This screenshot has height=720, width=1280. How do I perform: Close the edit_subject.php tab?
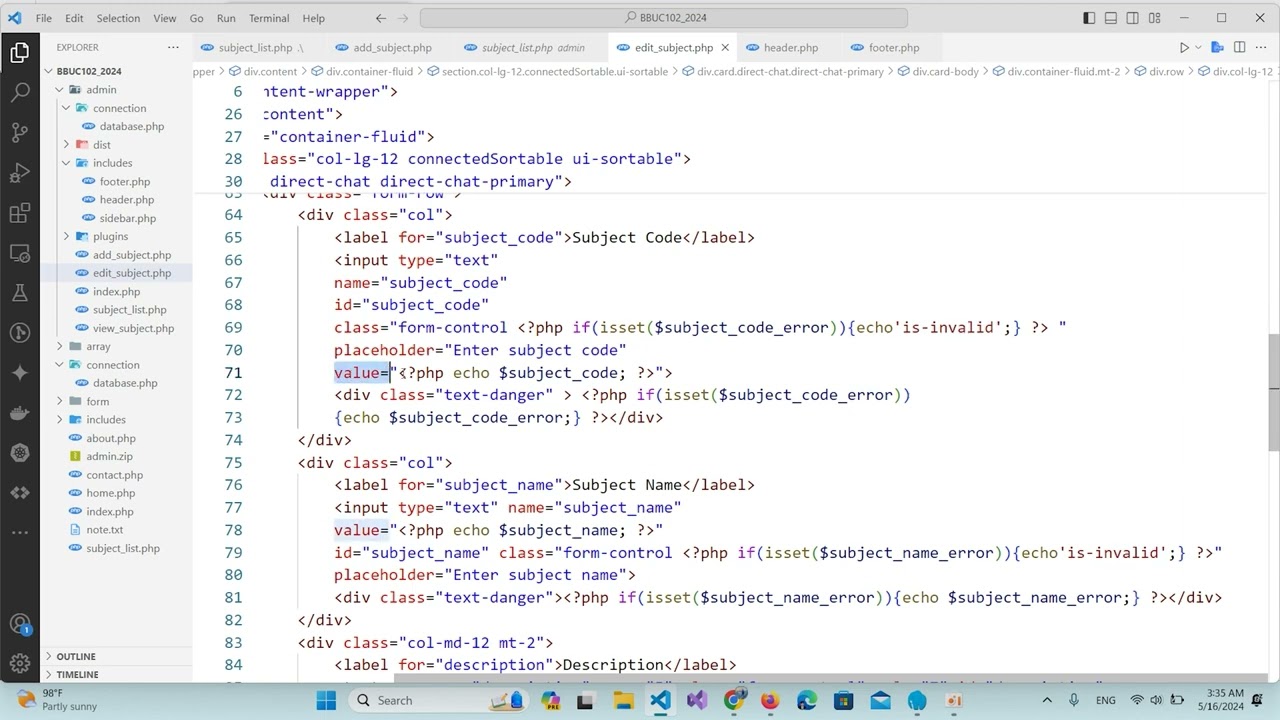click(x=725, y=47)
